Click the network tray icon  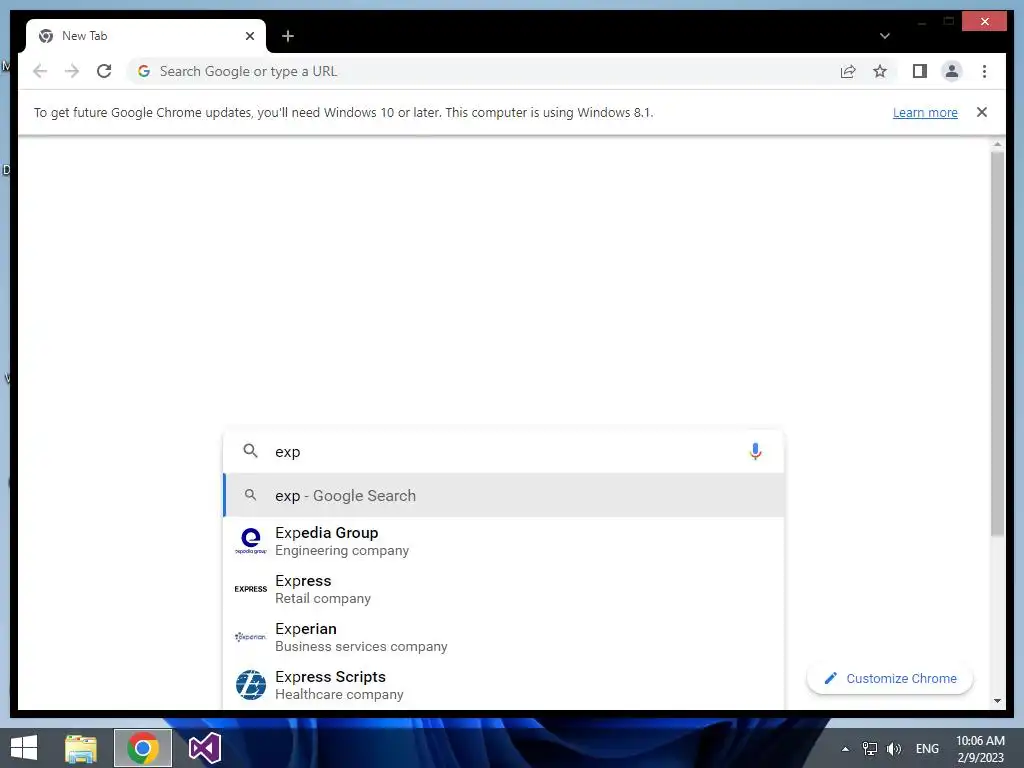pyautogui.click(x=869, y=749)
